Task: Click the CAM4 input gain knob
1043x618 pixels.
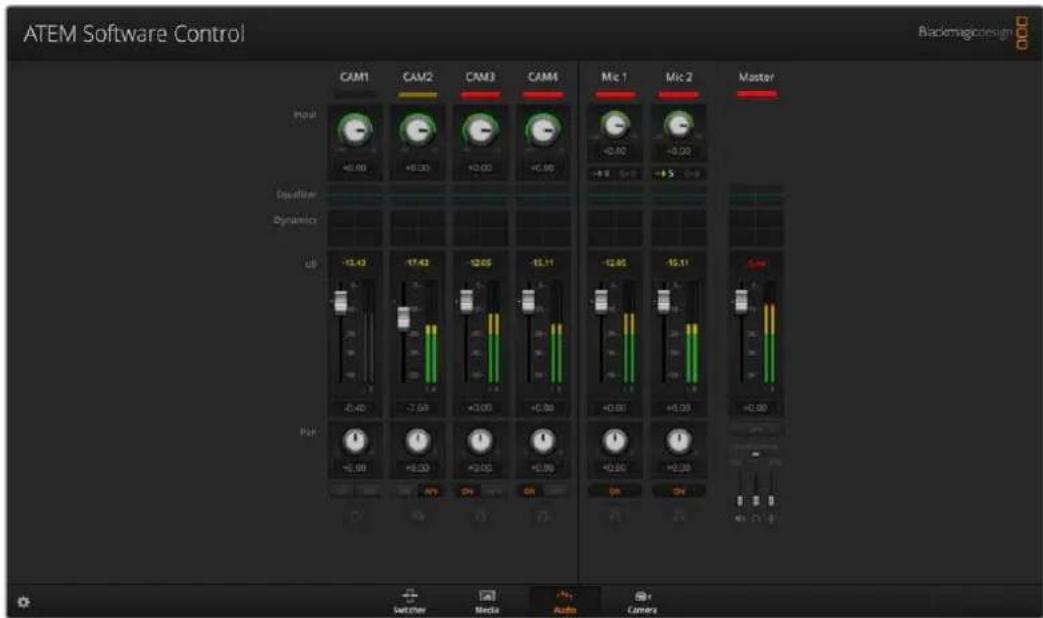Action: [x=543, y=130]
